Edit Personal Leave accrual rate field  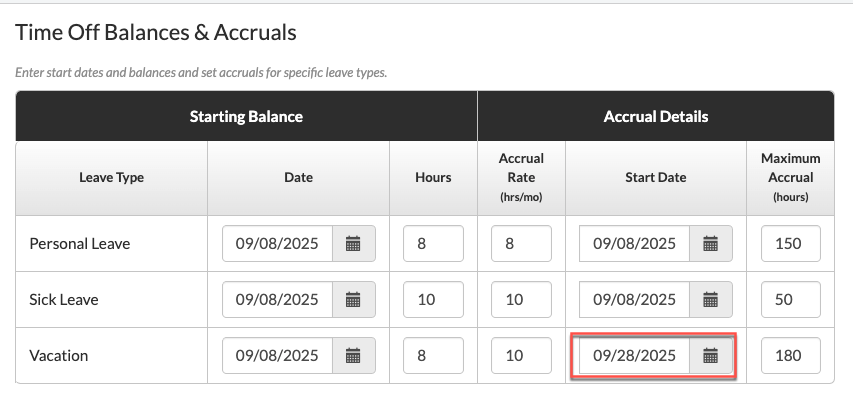(521, 244)
